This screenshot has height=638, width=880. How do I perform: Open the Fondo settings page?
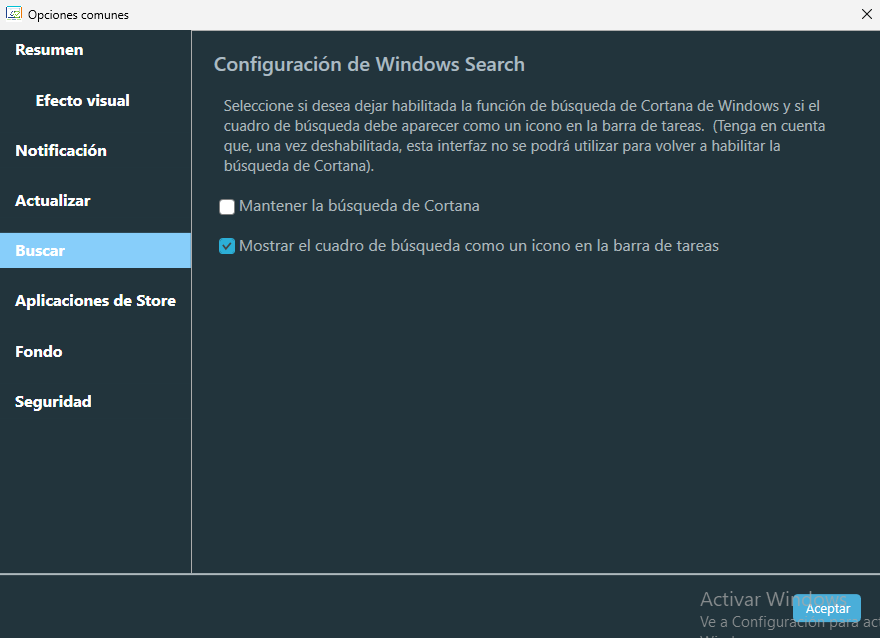(39, 351)
